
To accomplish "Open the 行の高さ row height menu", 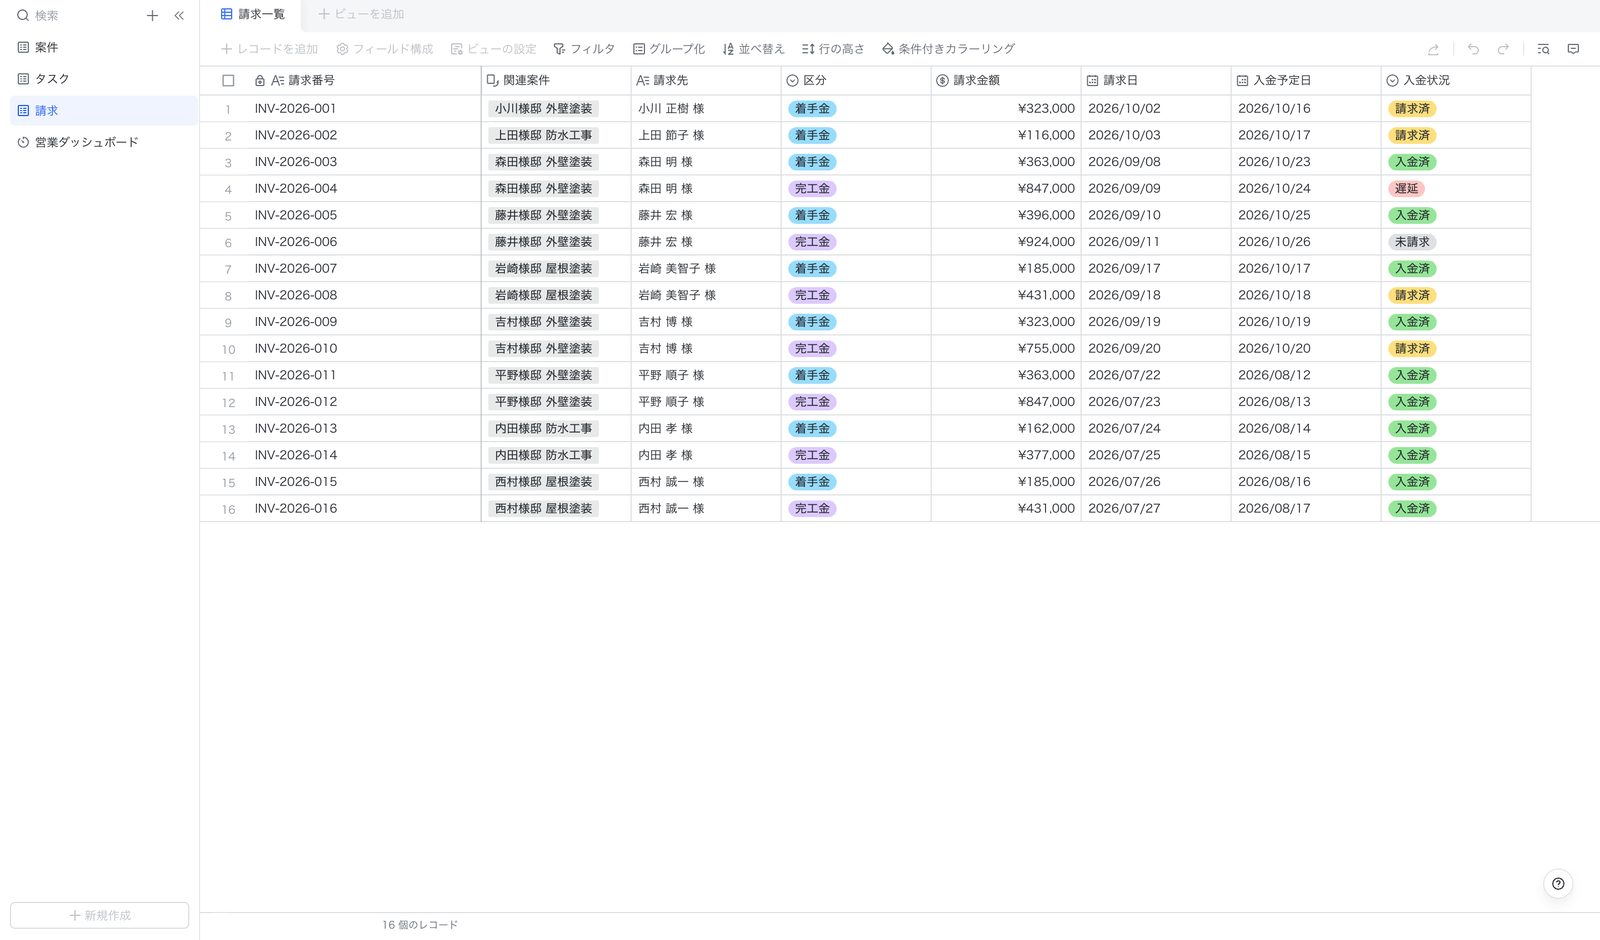I will click(833, 49).
